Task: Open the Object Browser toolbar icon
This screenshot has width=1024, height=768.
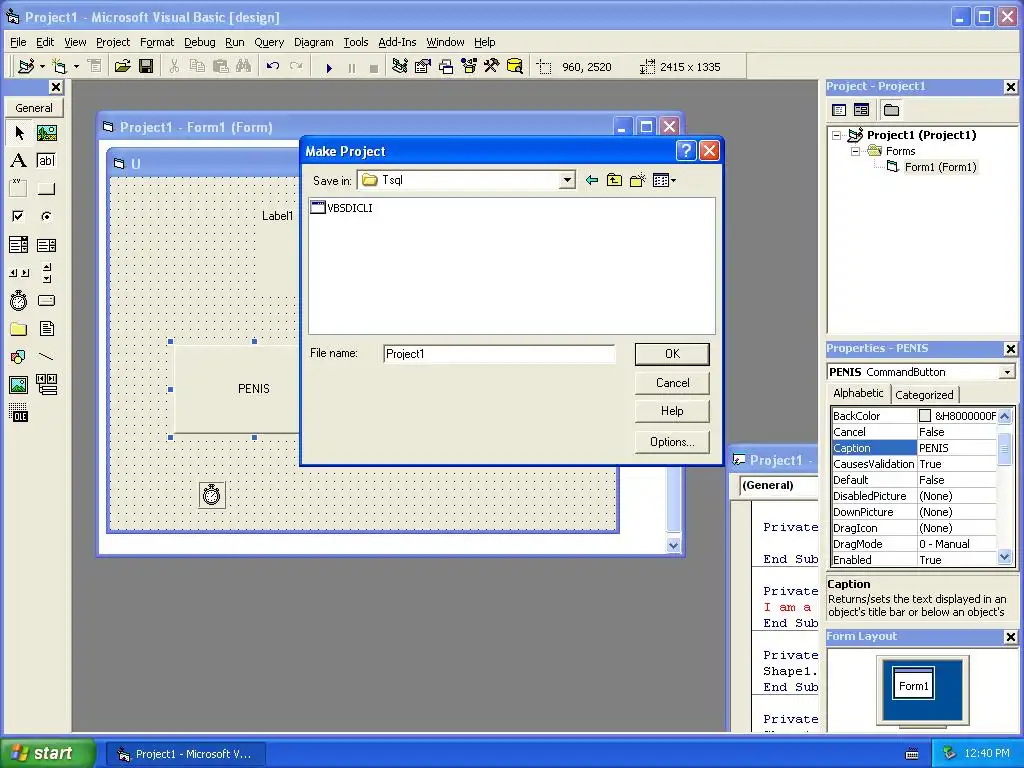Action: [469, 67]
